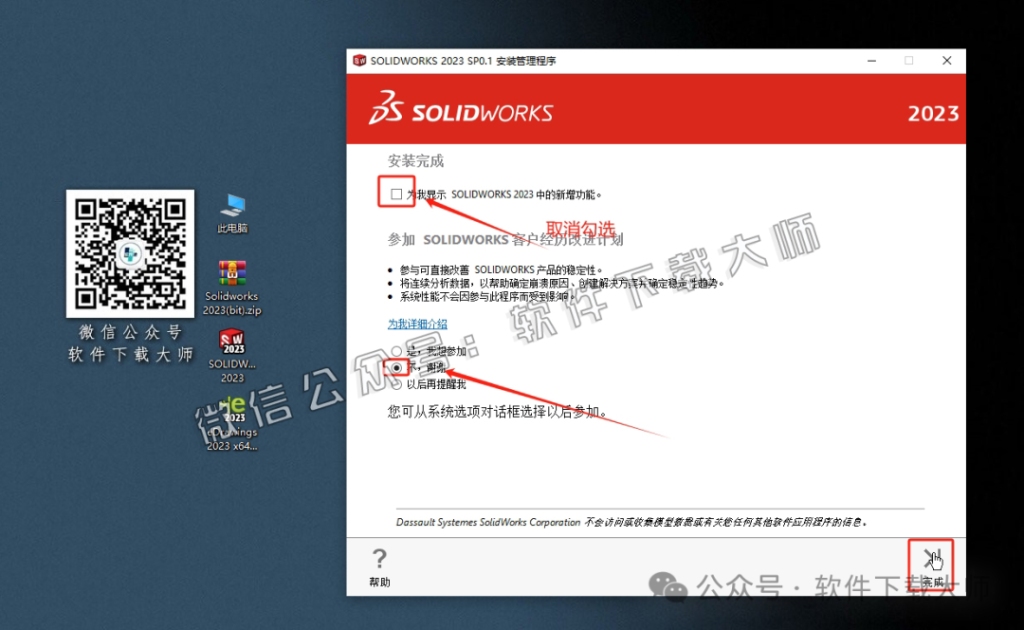
Task: Click the 完成 (Finish) button
Action: [x=930, y=562]
